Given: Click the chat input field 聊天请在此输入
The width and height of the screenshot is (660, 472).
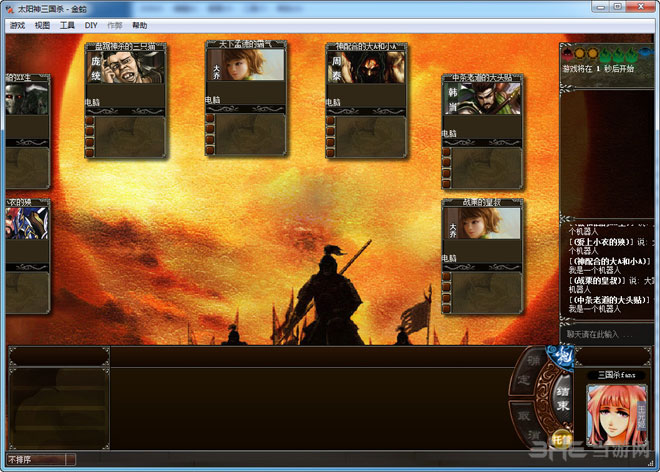Looking at the screenshot, I should click(606, 334).
